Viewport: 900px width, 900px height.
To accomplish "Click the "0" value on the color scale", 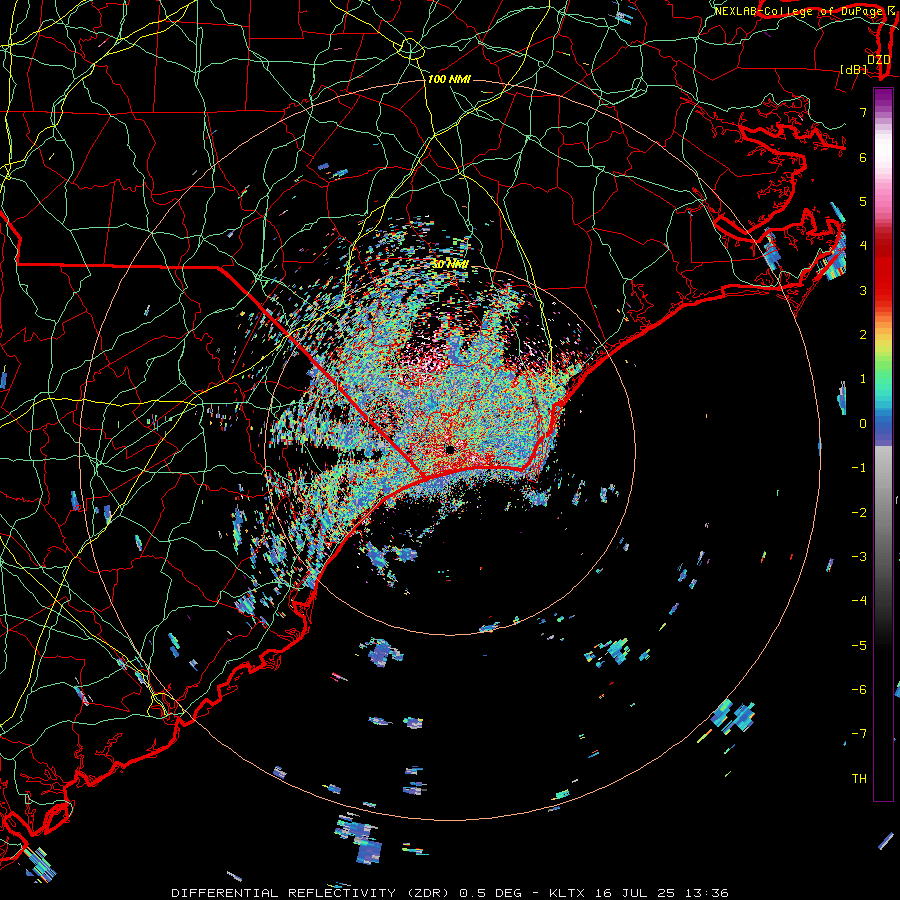I will pos(863,424).
